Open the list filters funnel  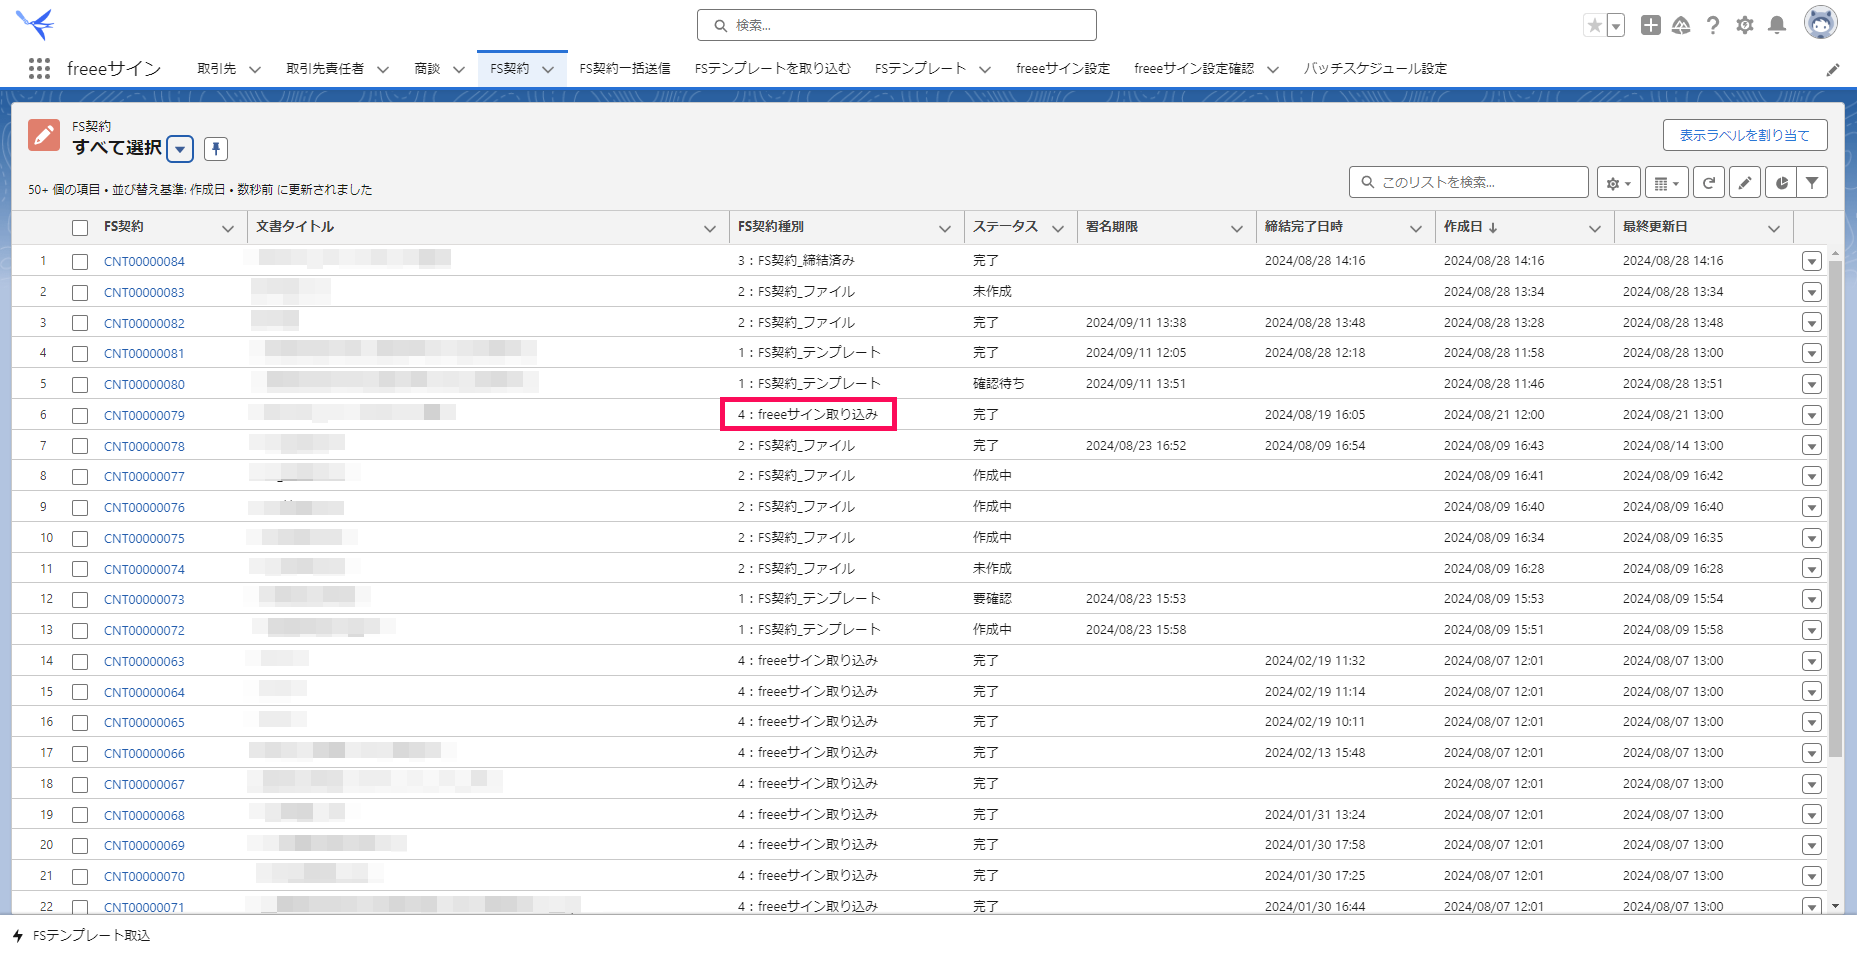[x=1812, y=183]
